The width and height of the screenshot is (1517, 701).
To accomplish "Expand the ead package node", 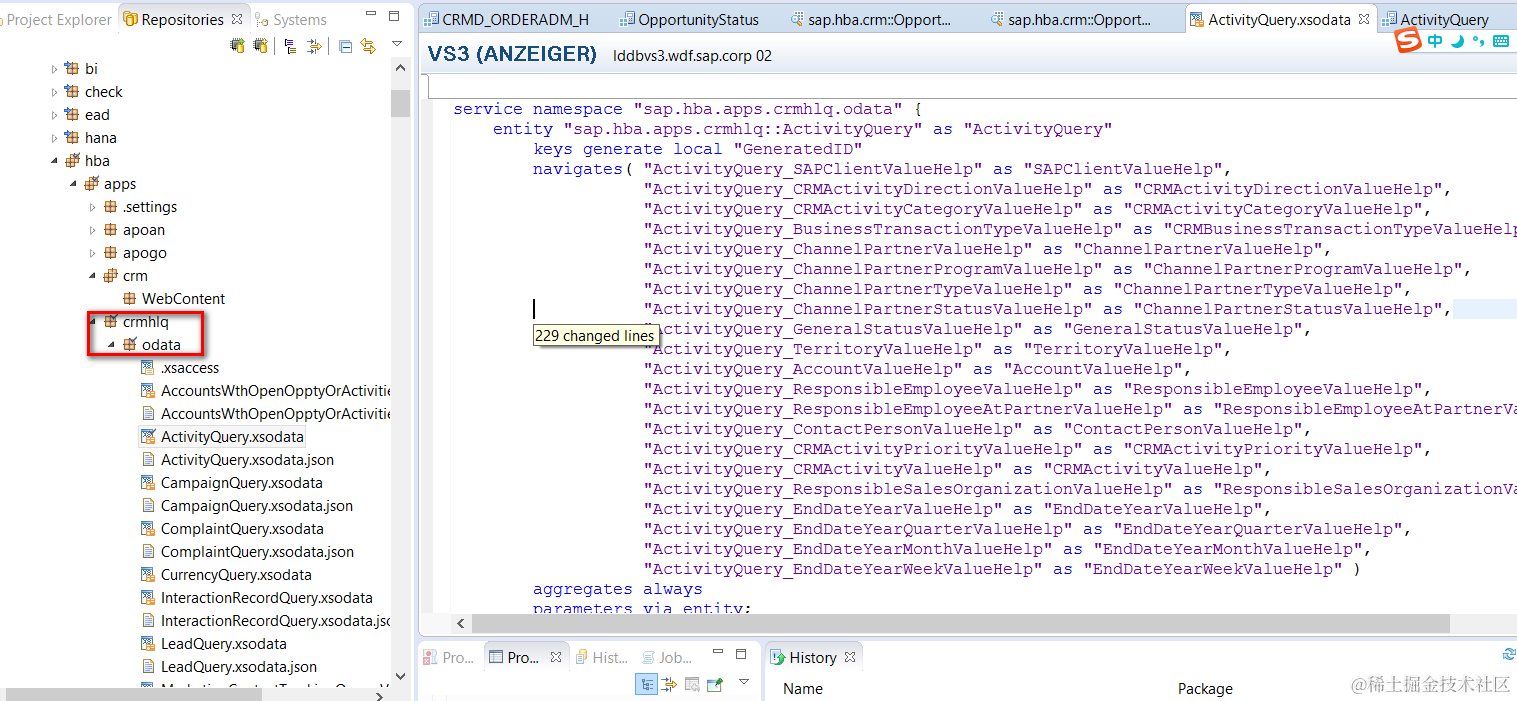I will point(55,115).
